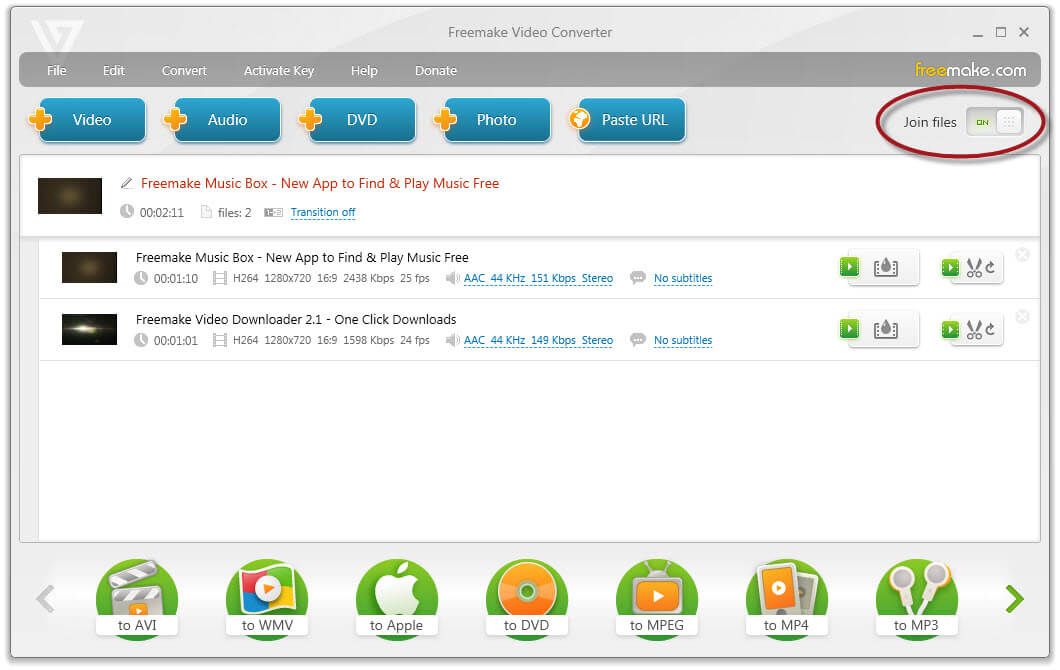Play edit preview for Video Downloader 2.1
The height and width of the screenshot is (670, 1060).
click(x=950, y=330)
